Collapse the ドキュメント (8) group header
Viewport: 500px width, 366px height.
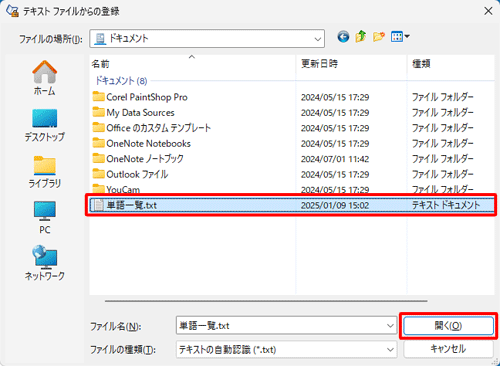coord(121,81)
